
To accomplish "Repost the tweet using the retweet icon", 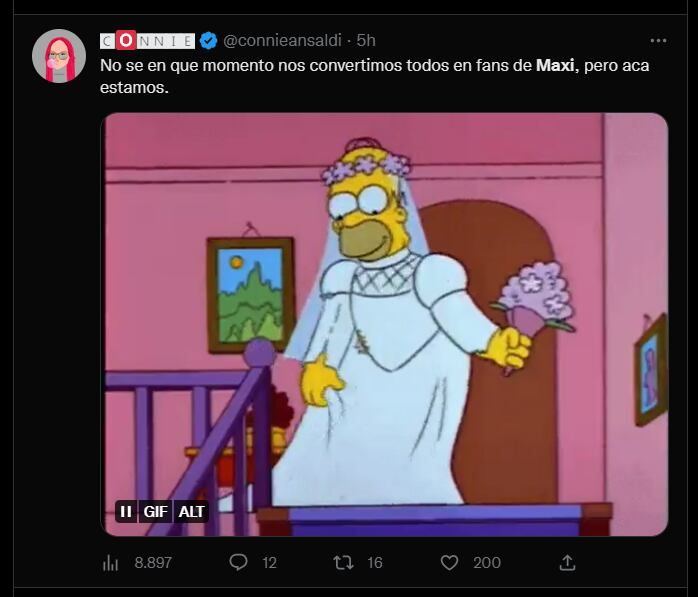I will coord(343,562).
